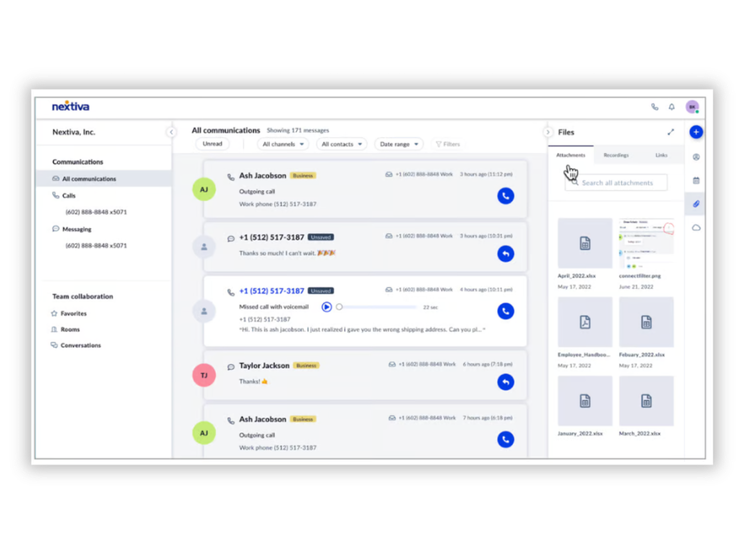
Task: Switch to the Links tab
Action: [661, 155]
